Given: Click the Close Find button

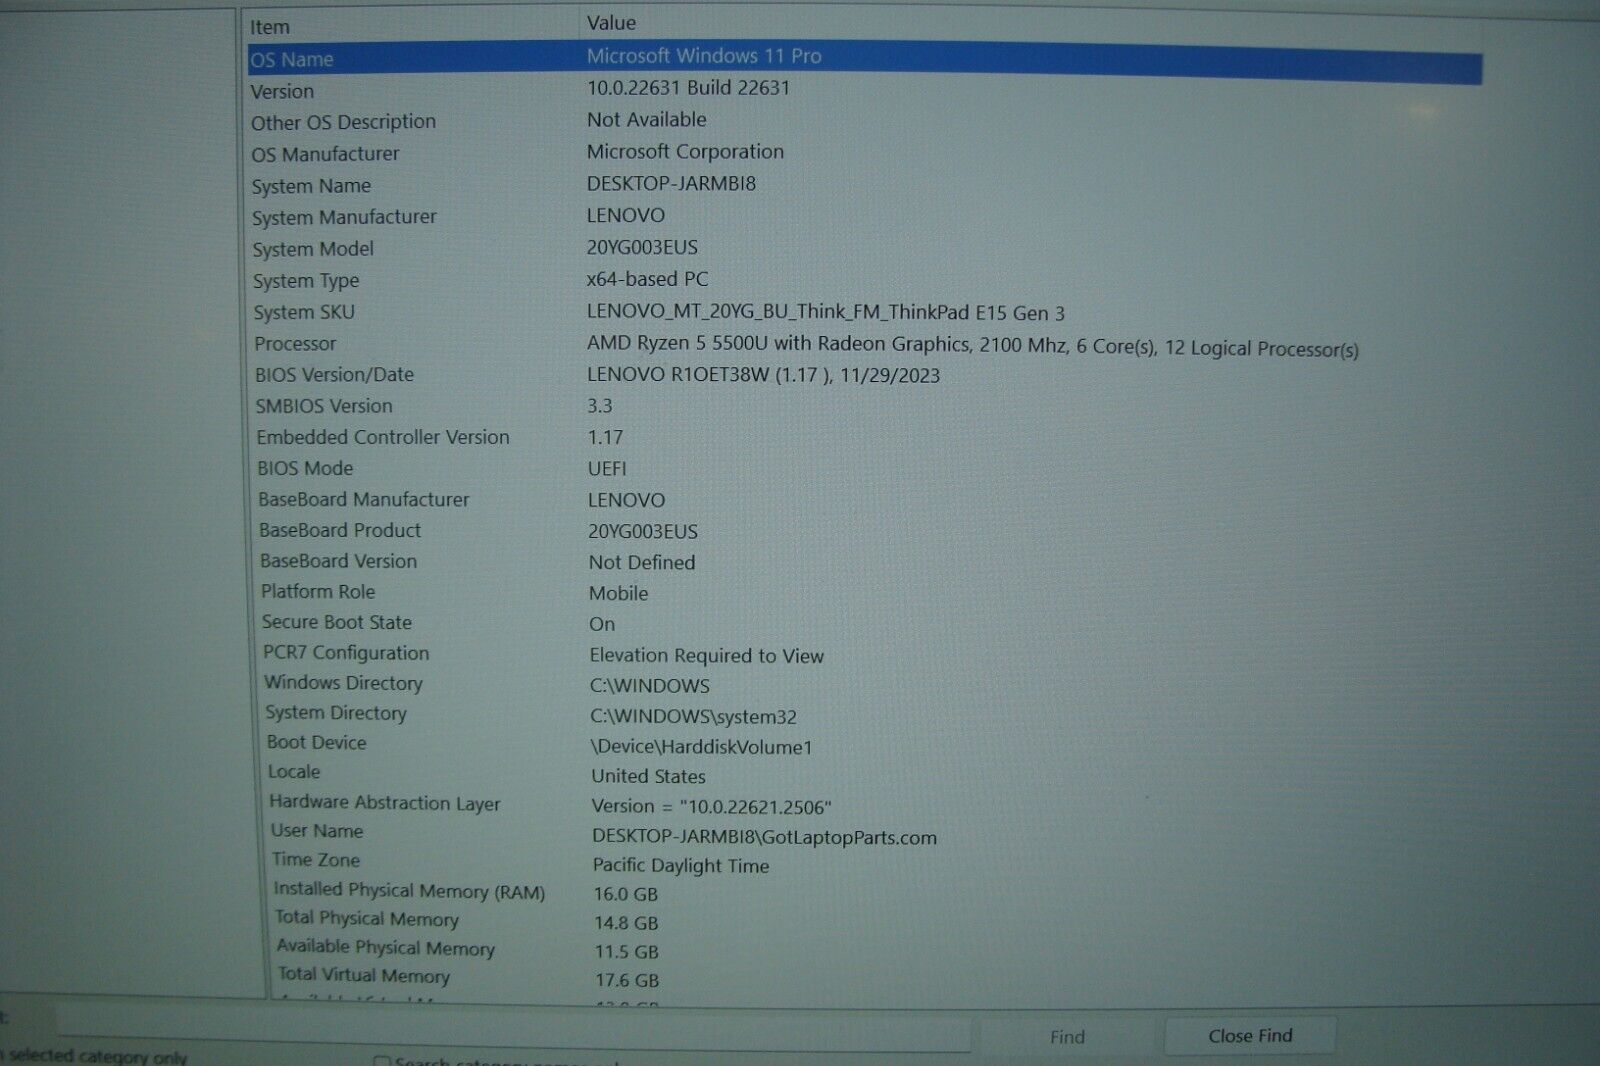Looking at the screenshot, I should 1250,1035.
